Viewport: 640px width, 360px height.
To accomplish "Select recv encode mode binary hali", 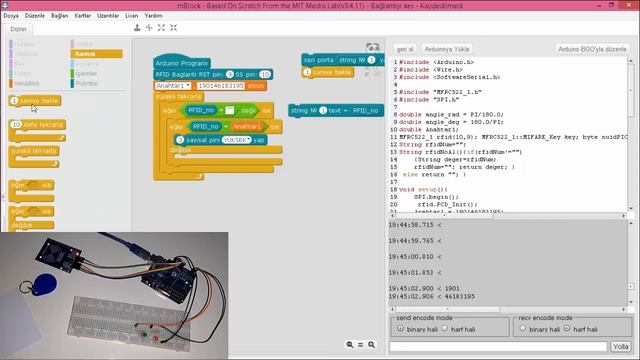I will click(x=523, y=328).
